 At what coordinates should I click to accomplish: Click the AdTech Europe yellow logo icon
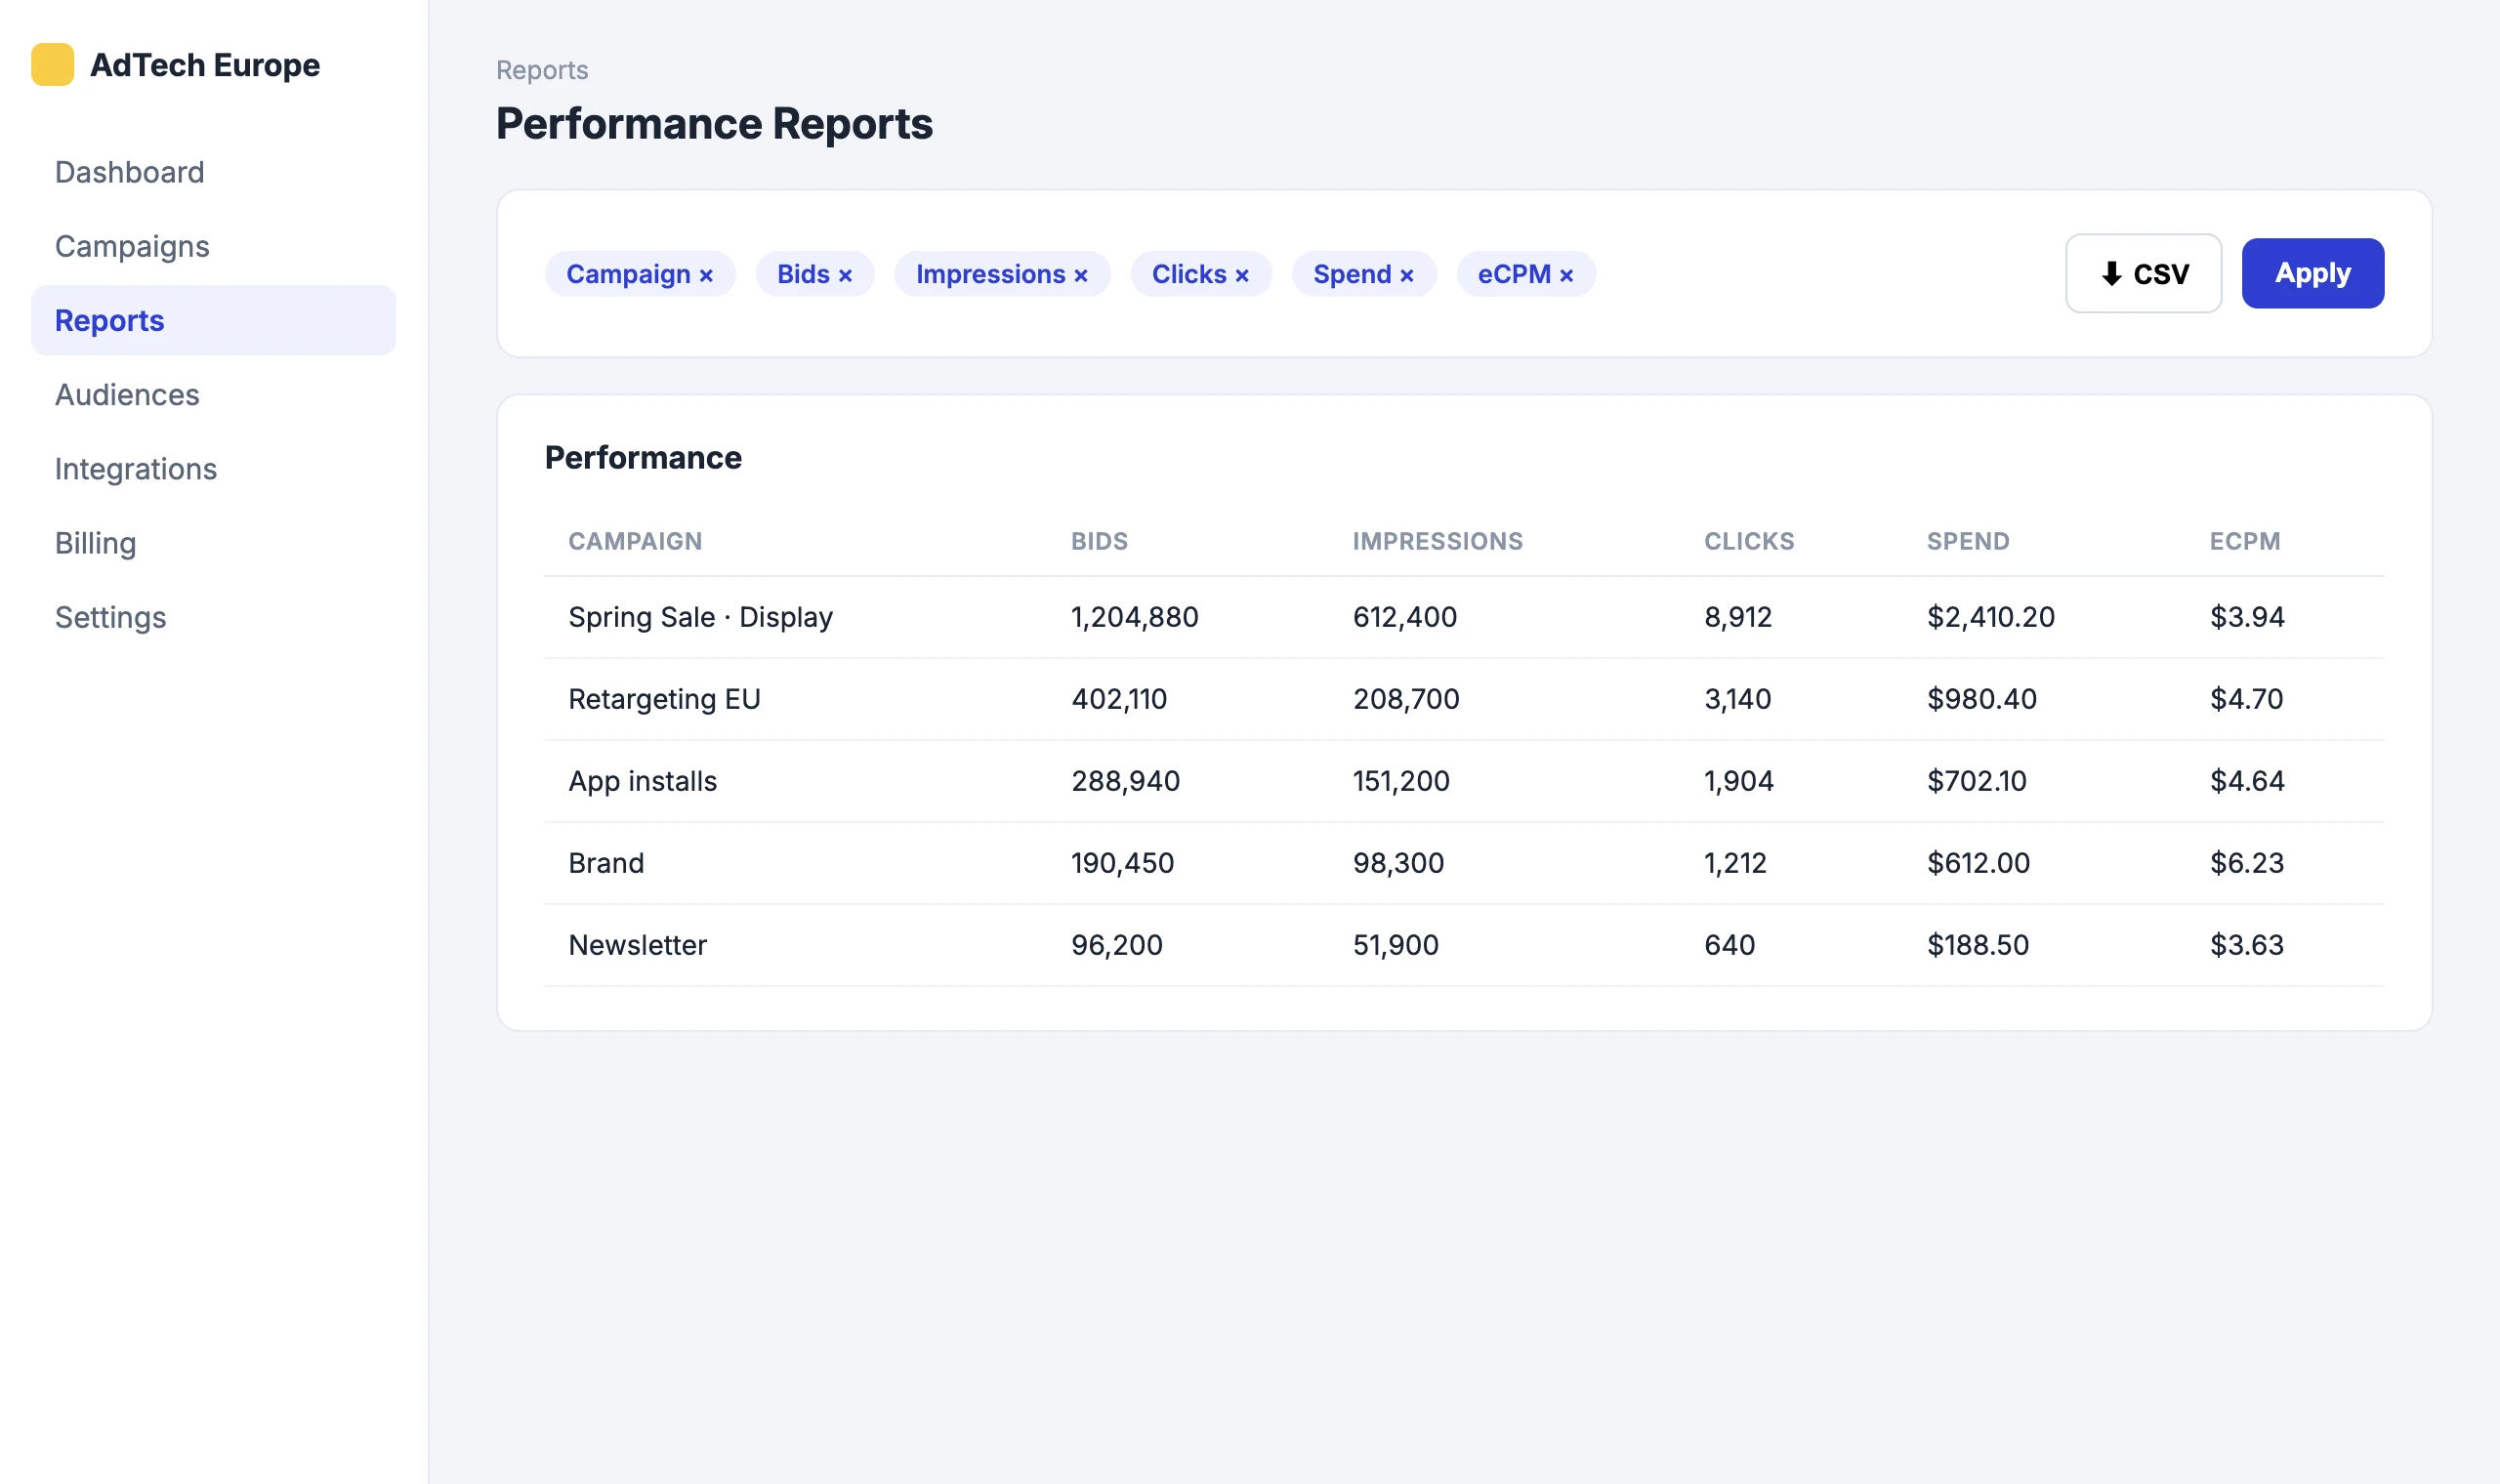52,65
